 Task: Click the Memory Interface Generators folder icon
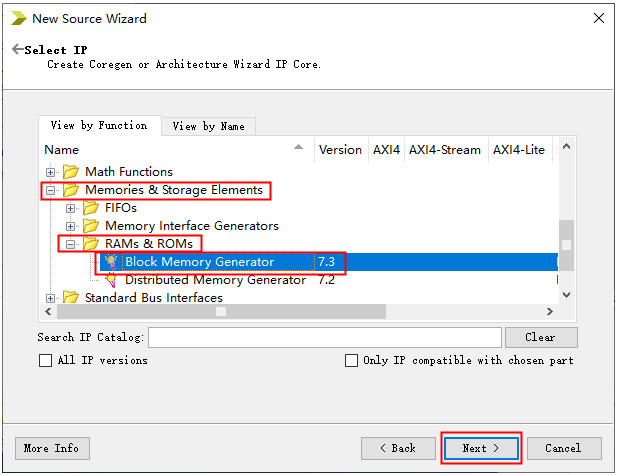pos(91,226)
